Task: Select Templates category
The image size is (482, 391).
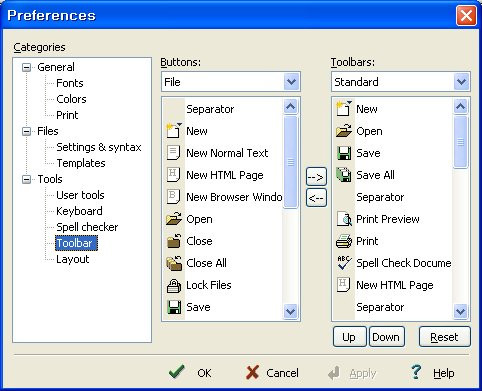Action: pyautogui.click(x=81, y=163)
